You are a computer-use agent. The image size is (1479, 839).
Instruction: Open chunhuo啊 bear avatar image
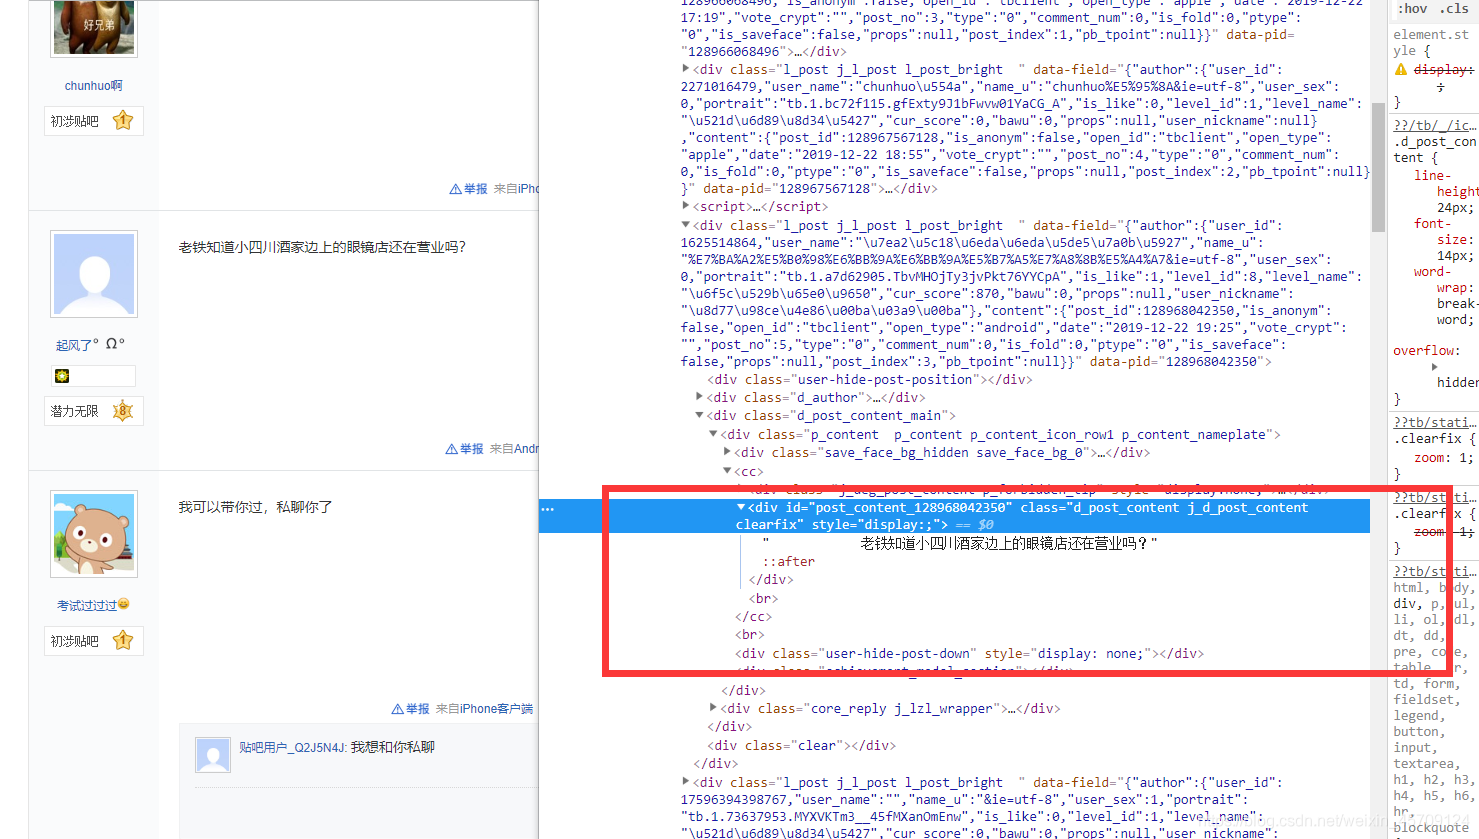[x=94, y=26]
